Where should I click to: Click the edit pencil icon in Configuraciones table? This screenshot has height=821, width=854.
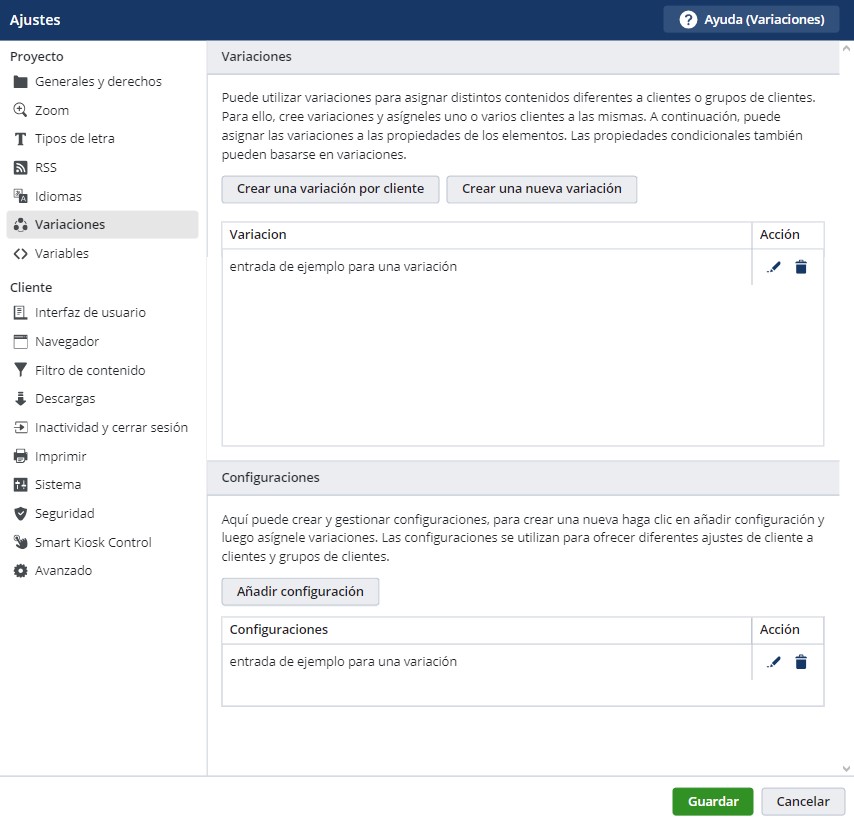[773, 662]
